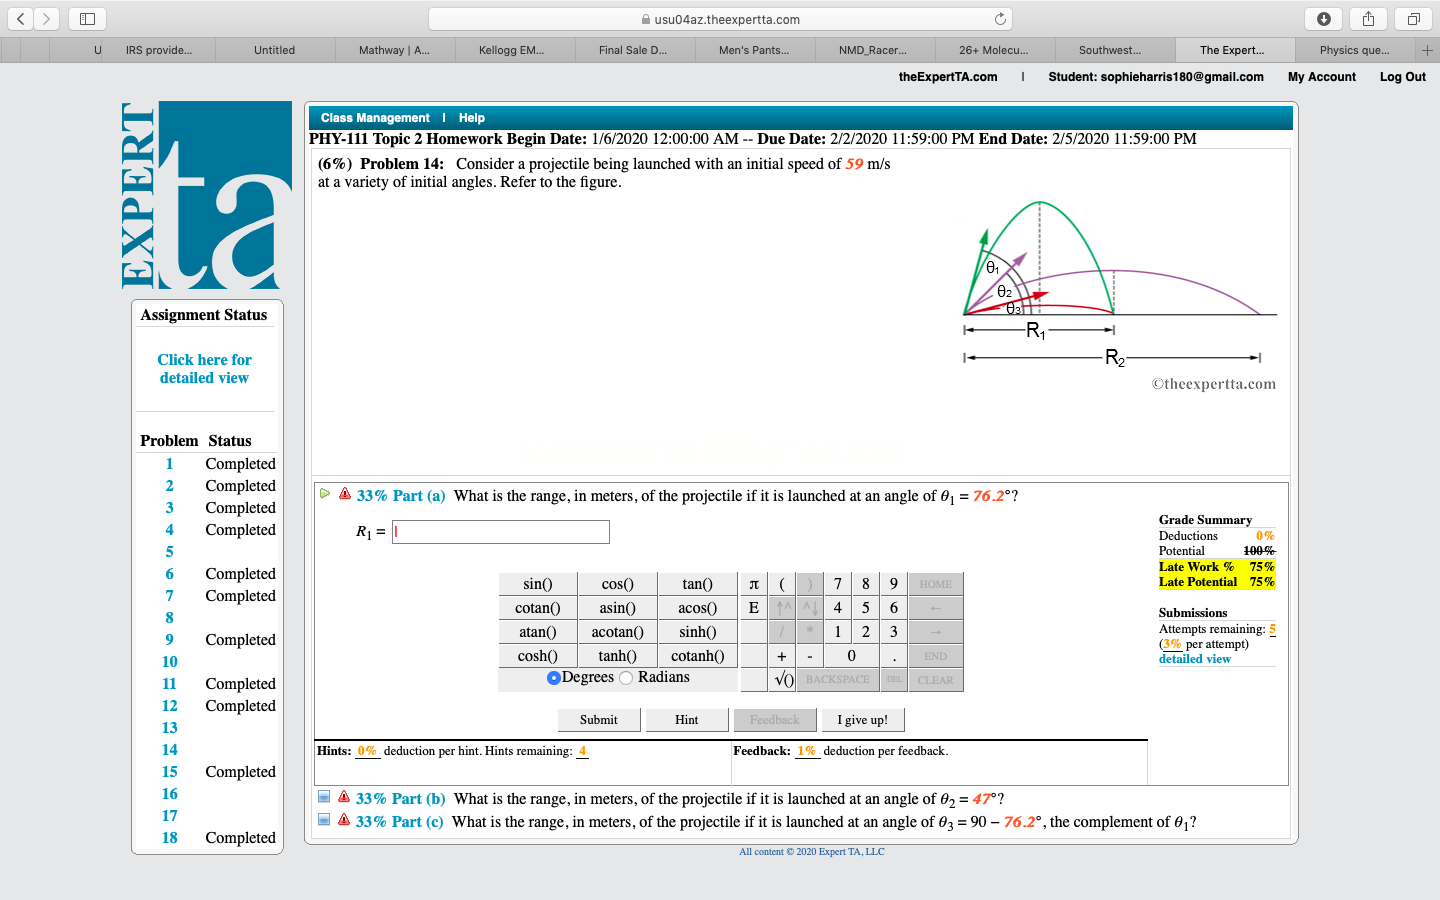The height and width of the screenshot is (900, 1440).
Task: Click the green arrow icon beside Part (a)
Action: (324, 493)
